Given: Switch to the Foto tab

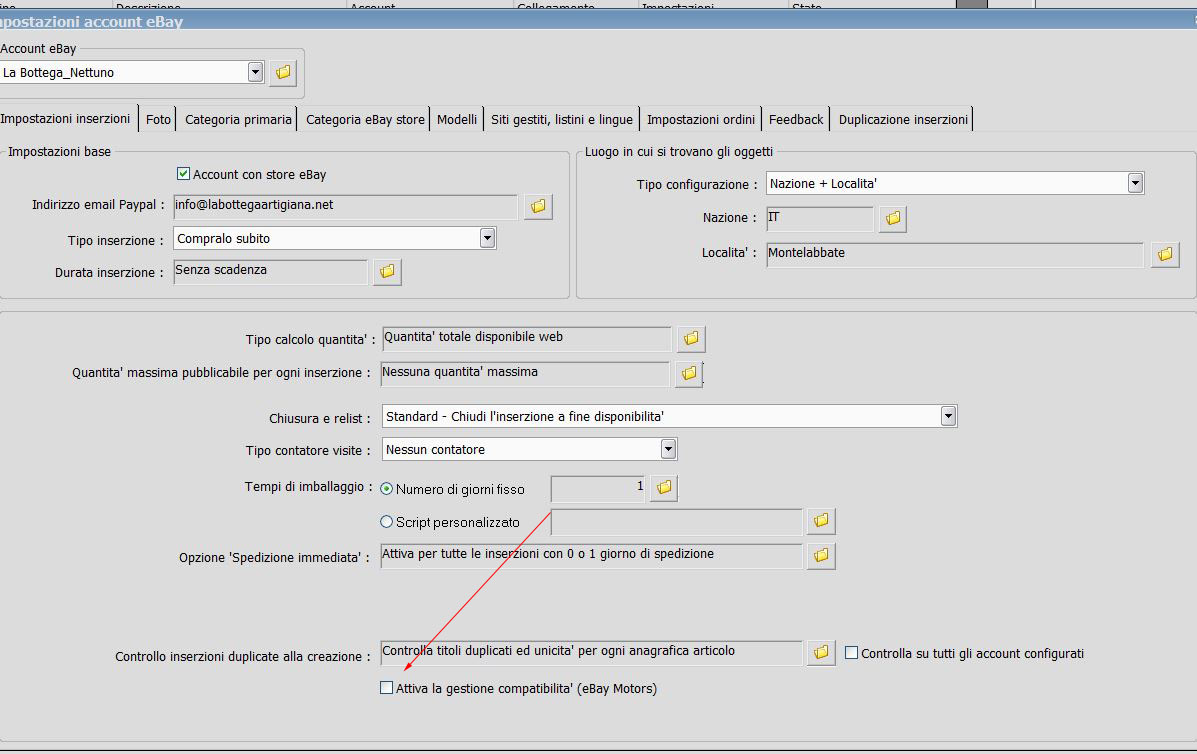Looking at the screenshot, I should [x=158, y=119].
